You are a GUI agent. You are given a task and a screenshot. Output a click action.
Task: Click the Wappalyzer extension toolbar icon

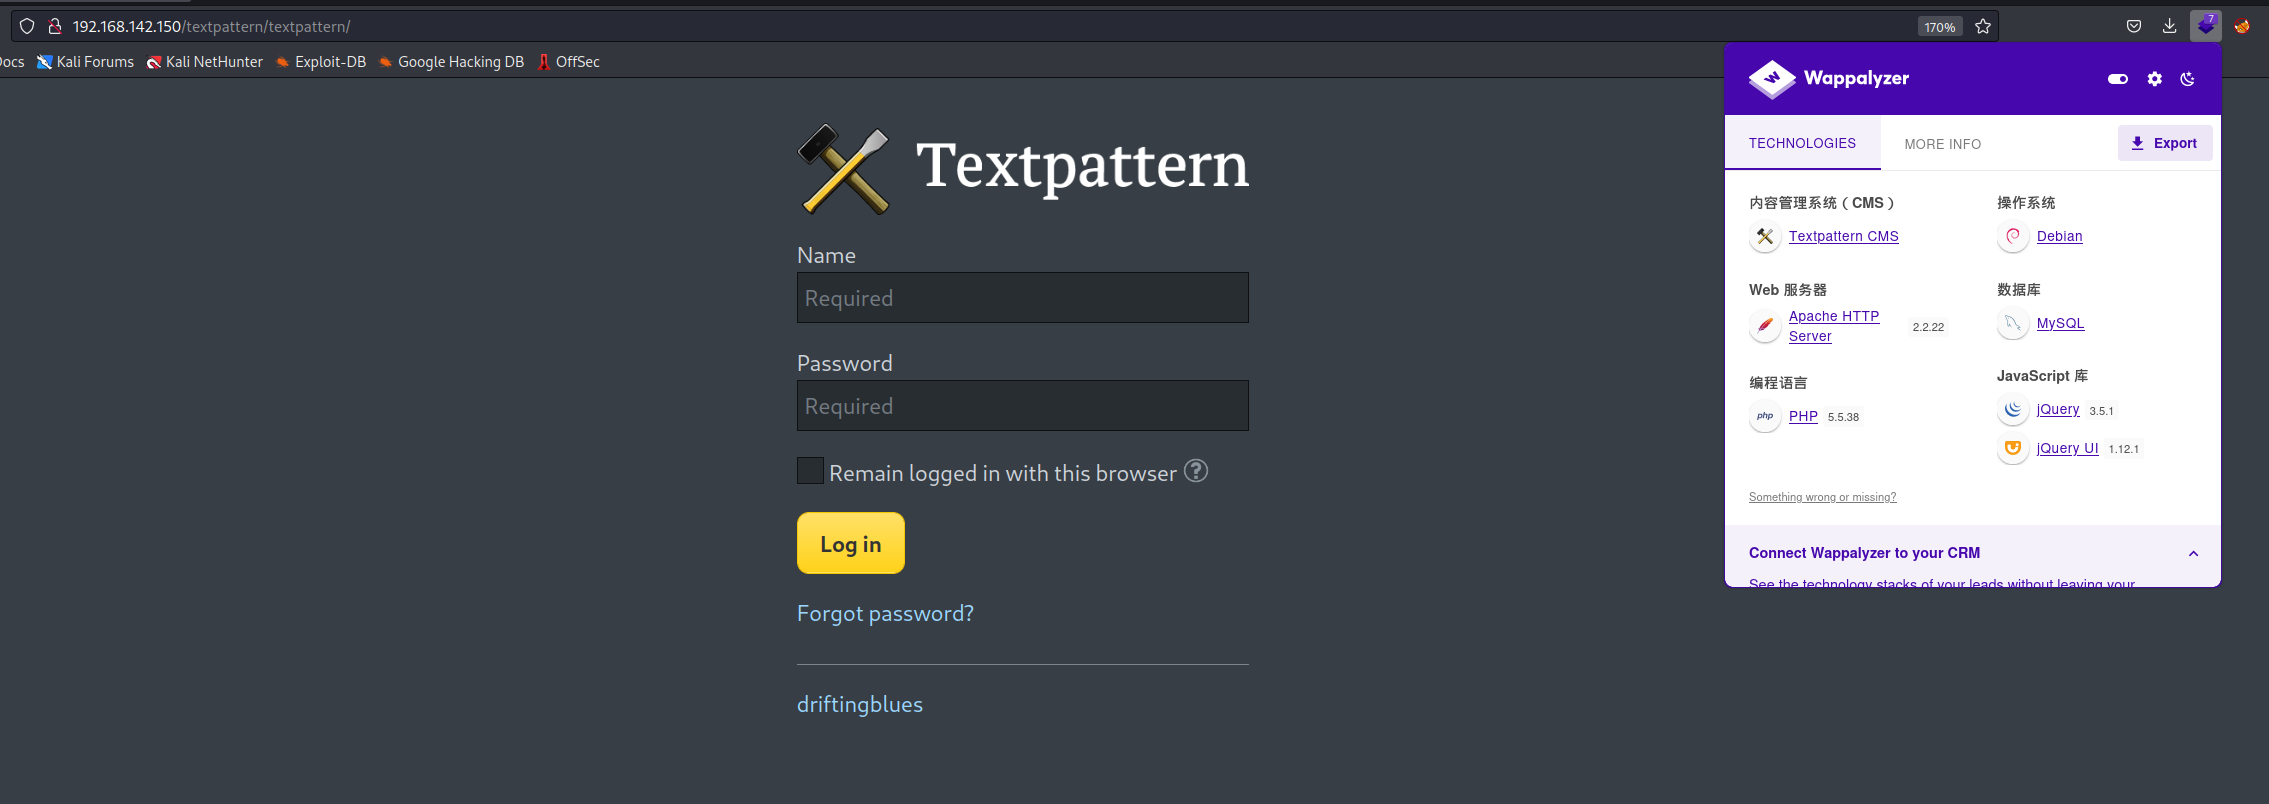[2205, 26]
